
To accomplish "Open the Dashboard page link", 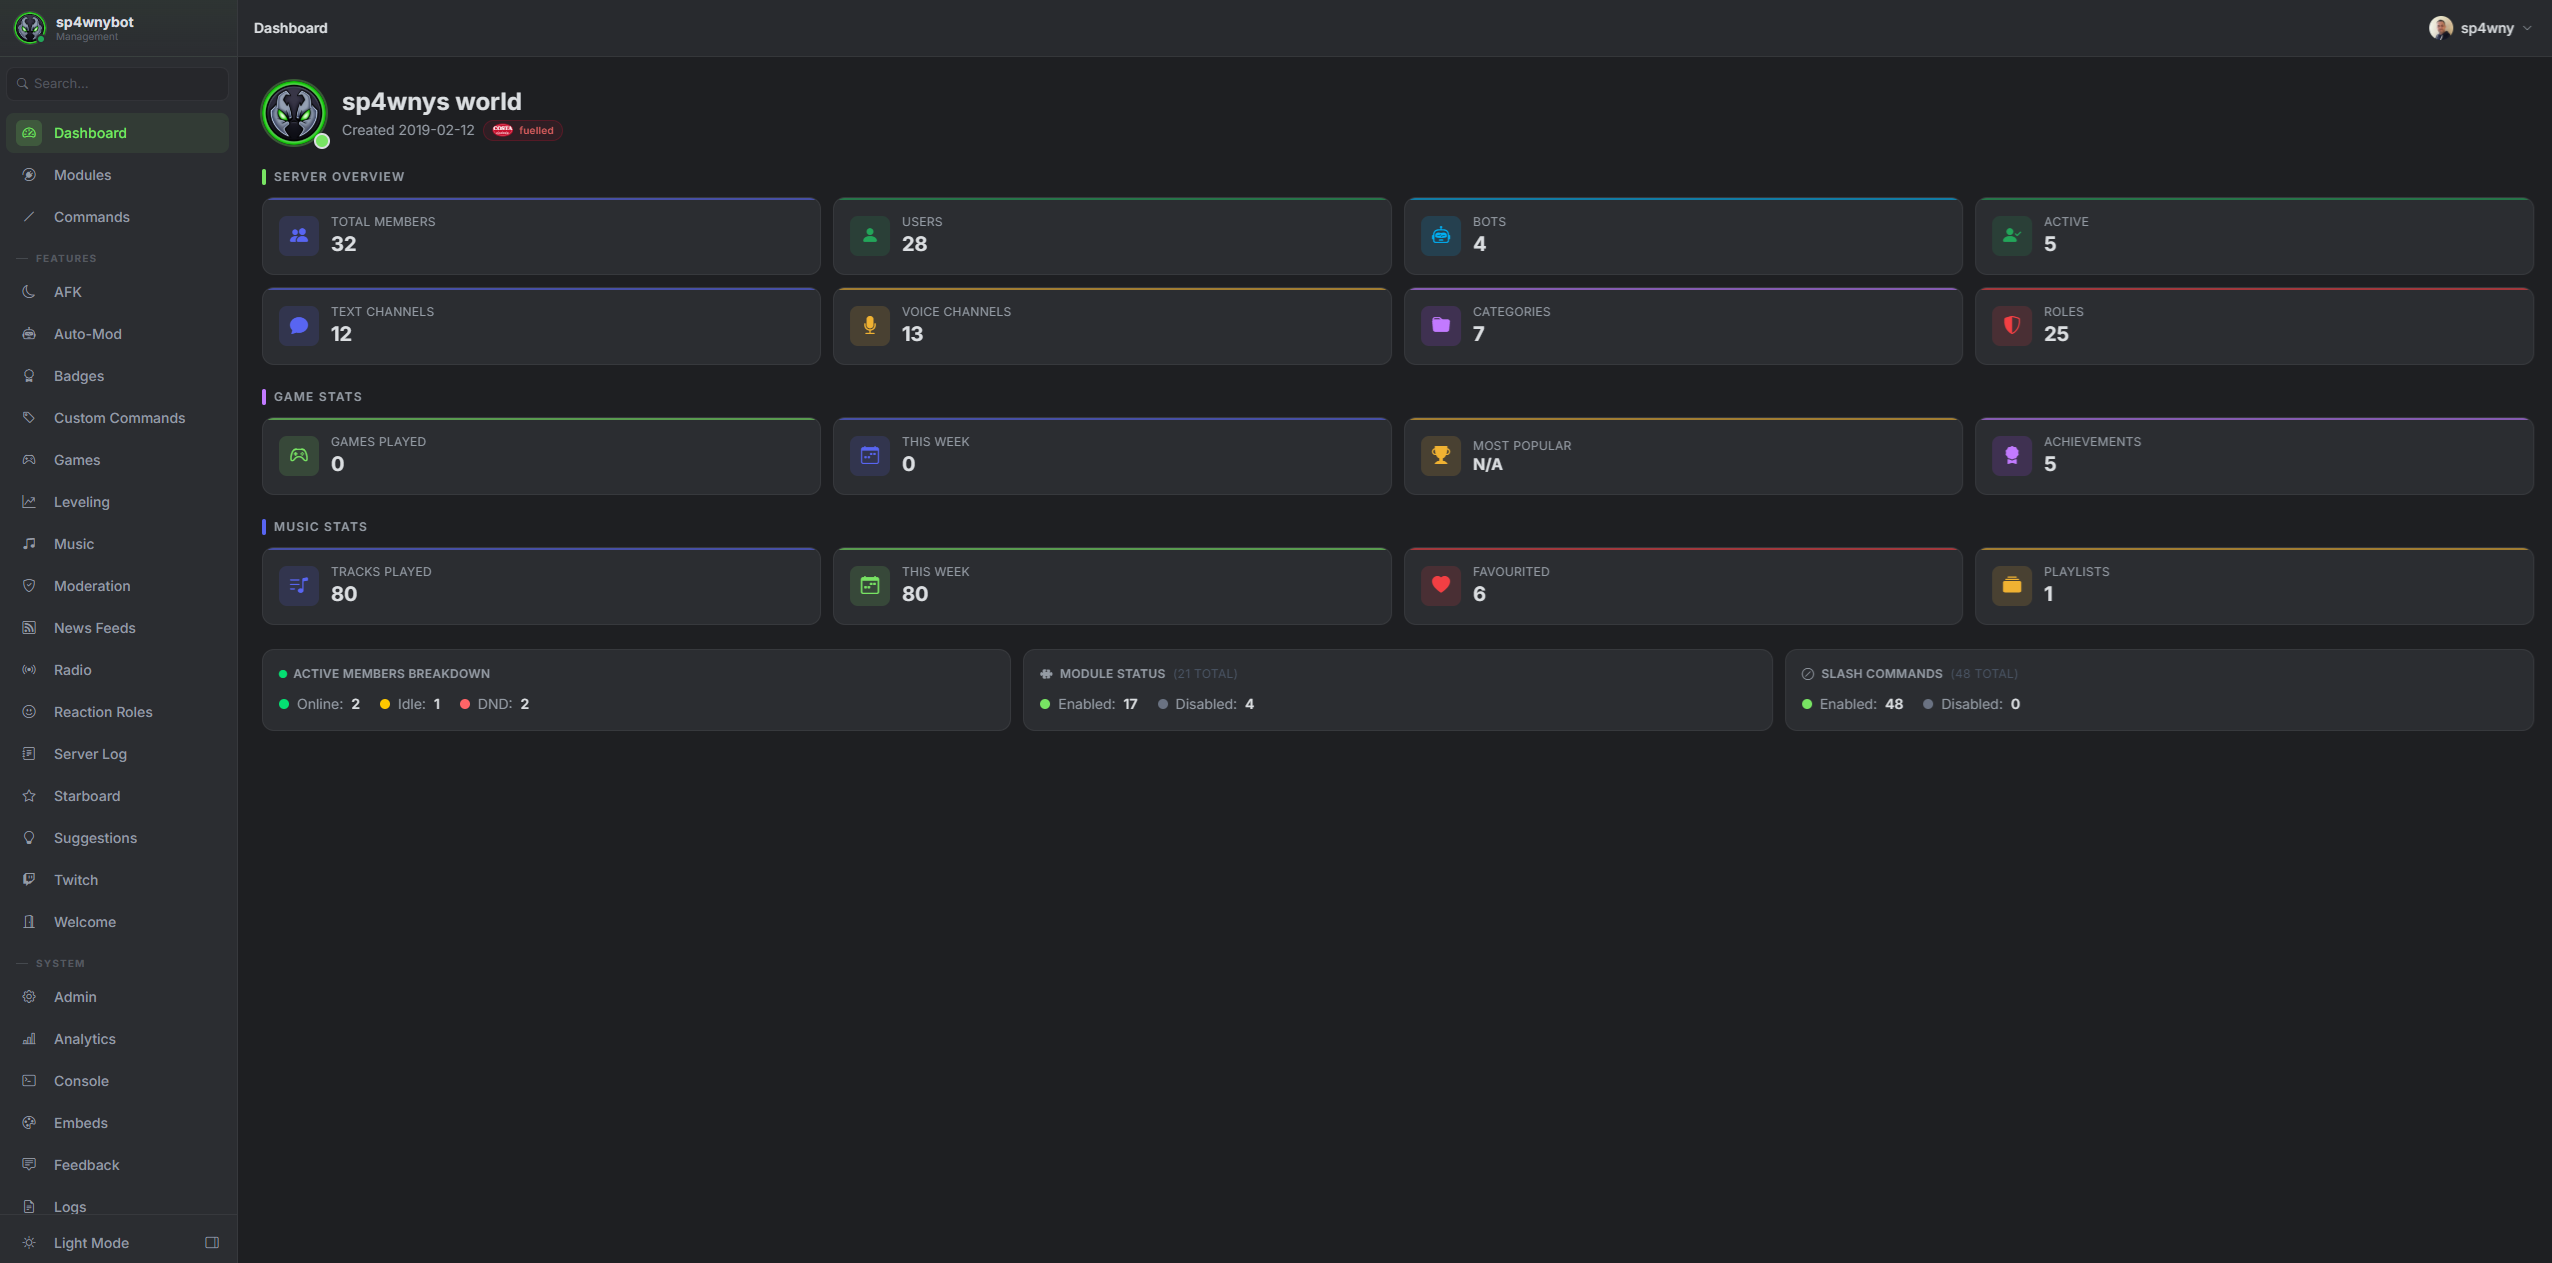I will (90, 132).
